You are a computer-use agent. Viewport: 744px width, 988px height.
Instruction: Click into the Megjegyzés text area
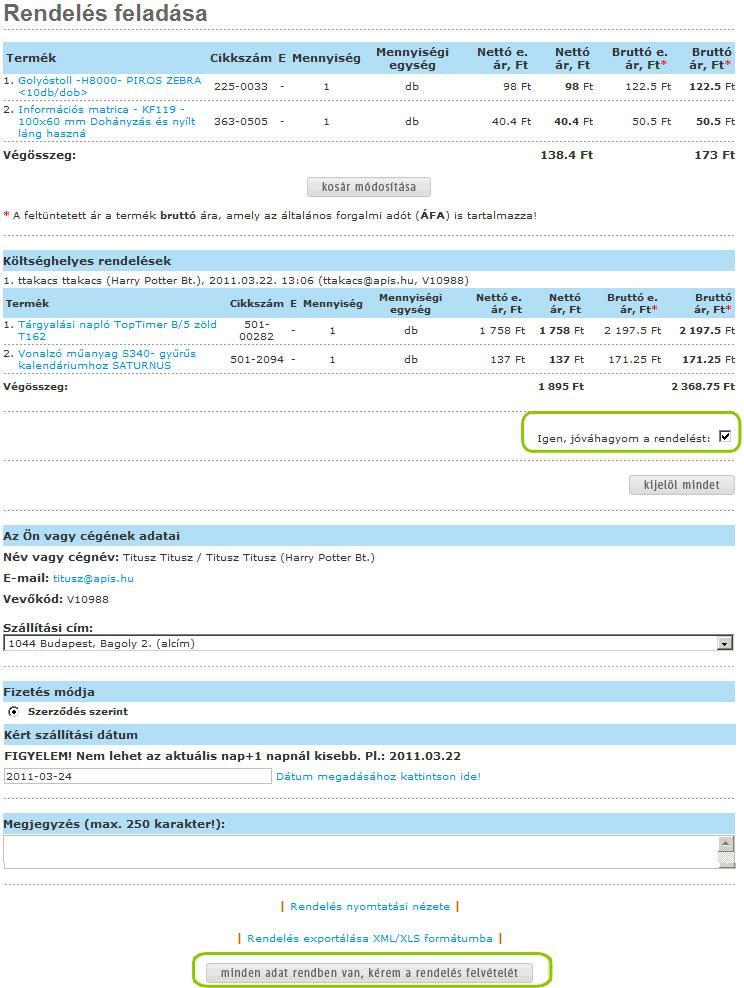(x=360, y=852)
